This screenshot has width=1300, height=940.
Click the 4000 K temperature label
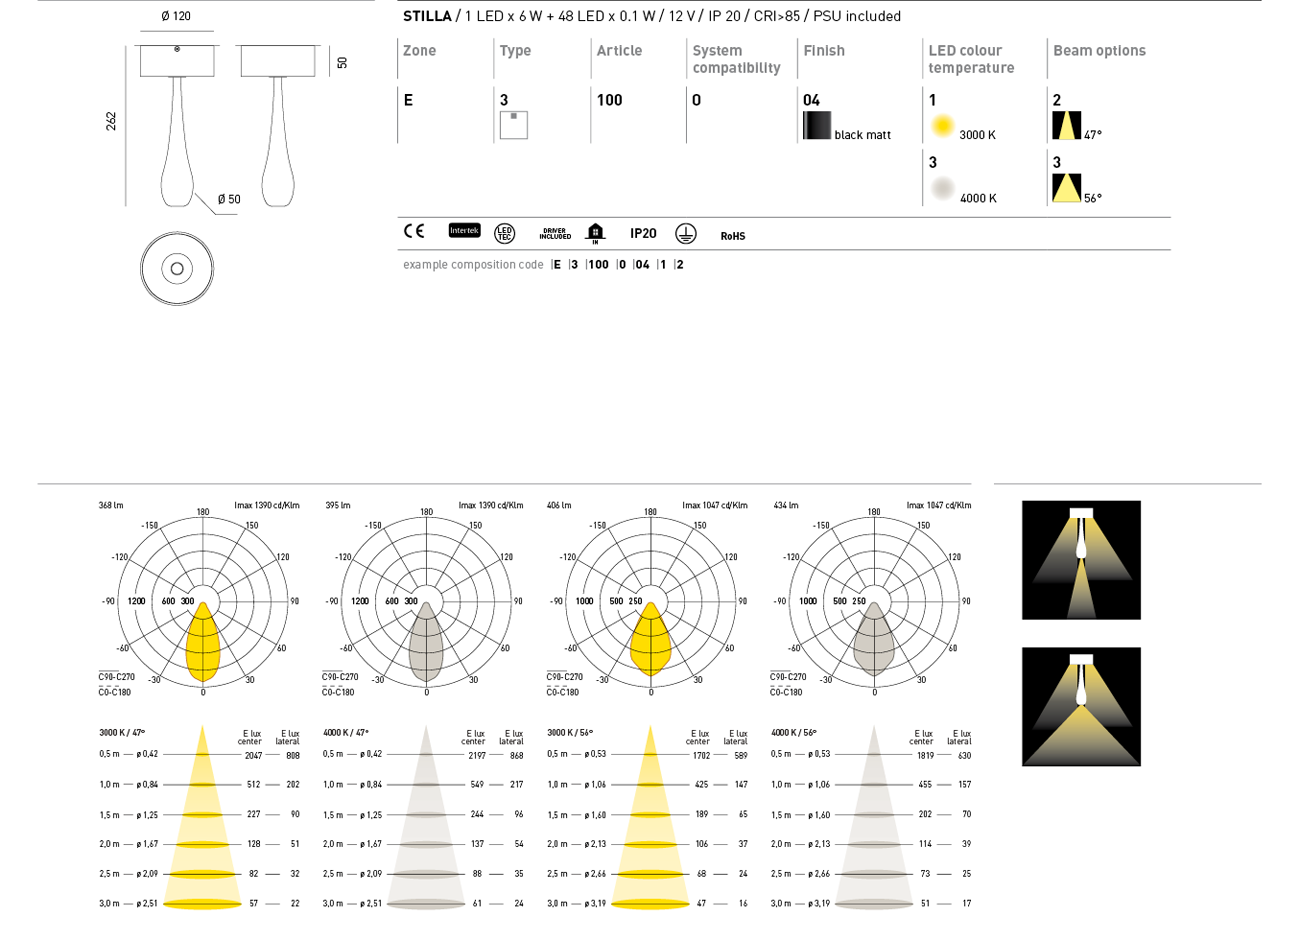[978, 199]
